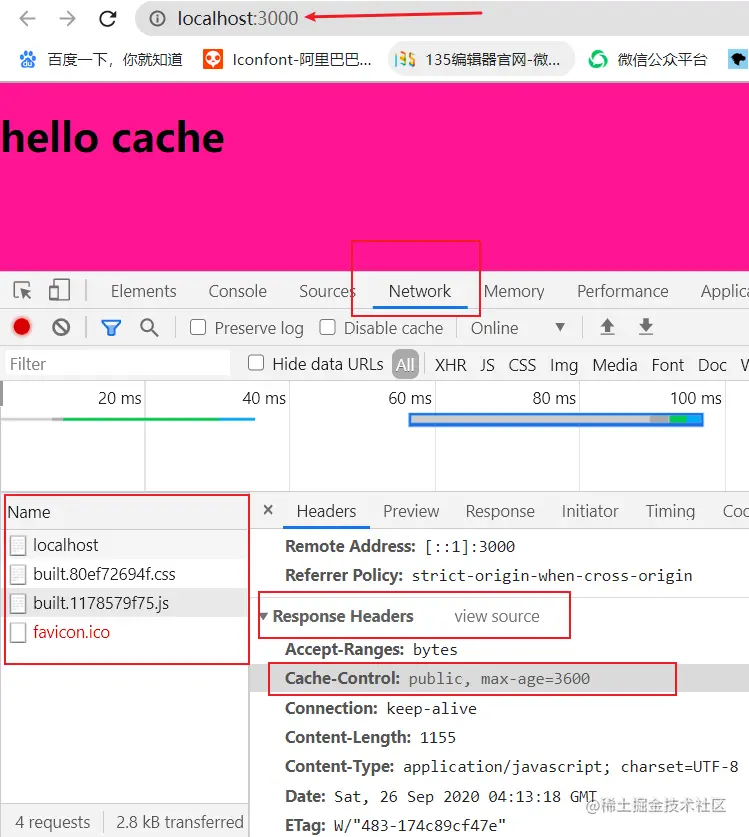Filter requests by JS
The width and height of the screenshot is (749, 837).
pos(487,365)
